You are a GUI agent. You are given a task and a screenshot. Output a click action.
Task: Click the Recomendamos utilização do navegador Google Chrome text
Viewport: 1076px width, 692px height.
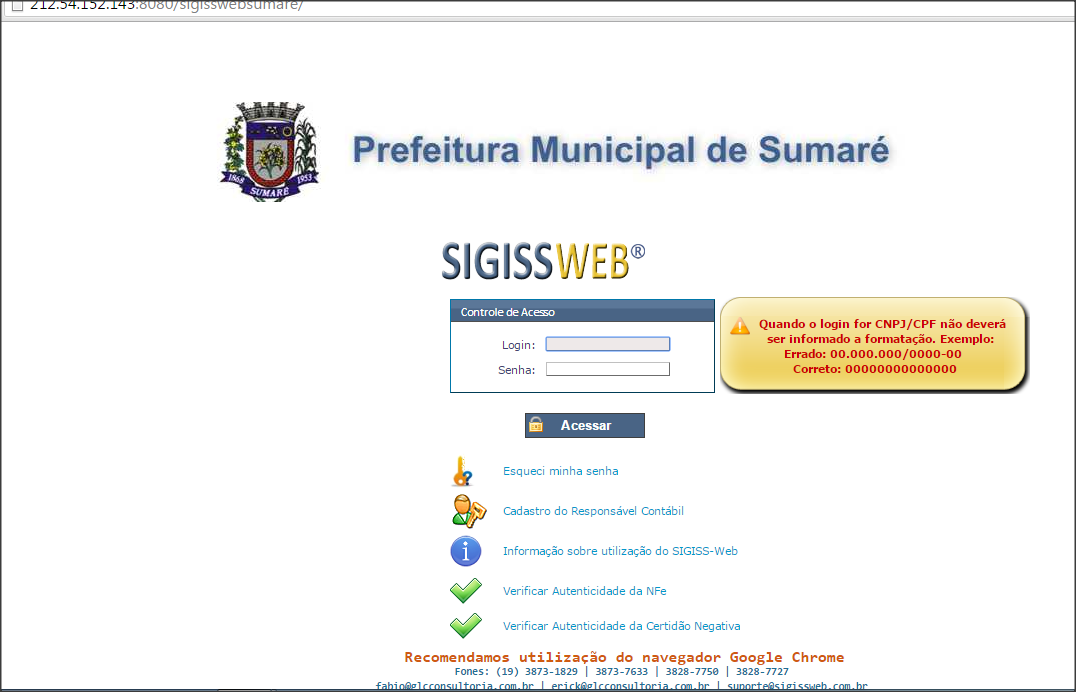[624, 657]
